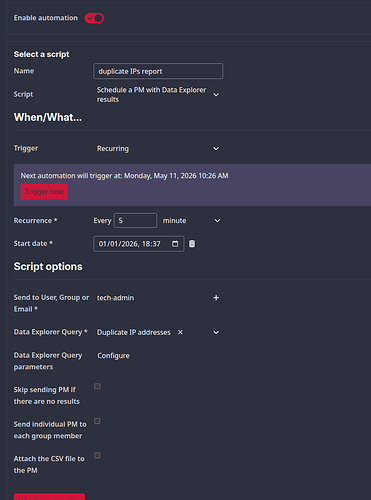This screenshot has height=500, width=371.
Task: Click the next automation trigger time notice
Action: [x=125, y=176]
